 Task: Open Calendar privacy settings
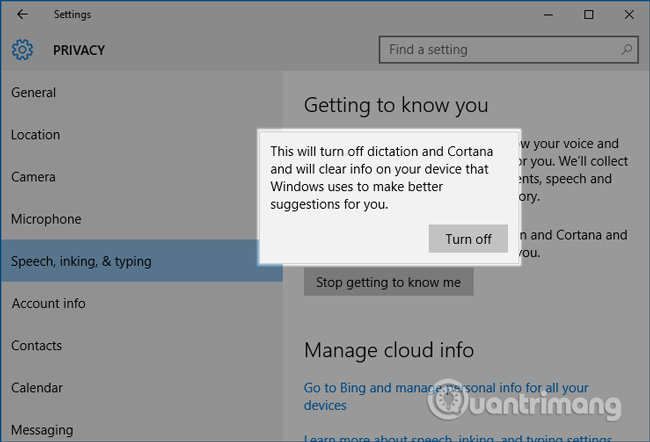[x=141, y=388]
